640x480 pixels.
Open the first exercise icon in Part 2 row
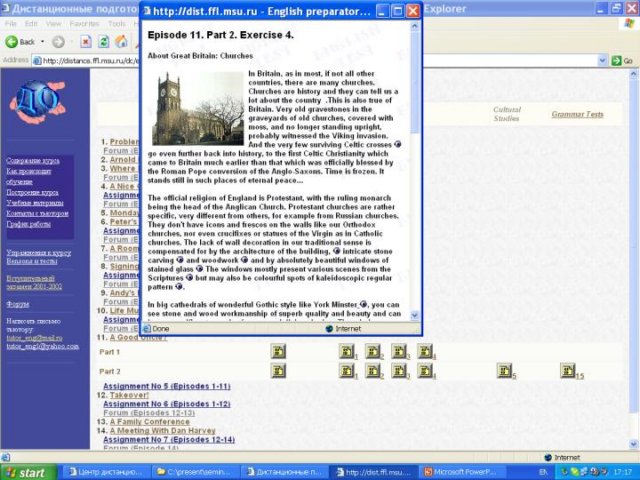coord(278,371)
